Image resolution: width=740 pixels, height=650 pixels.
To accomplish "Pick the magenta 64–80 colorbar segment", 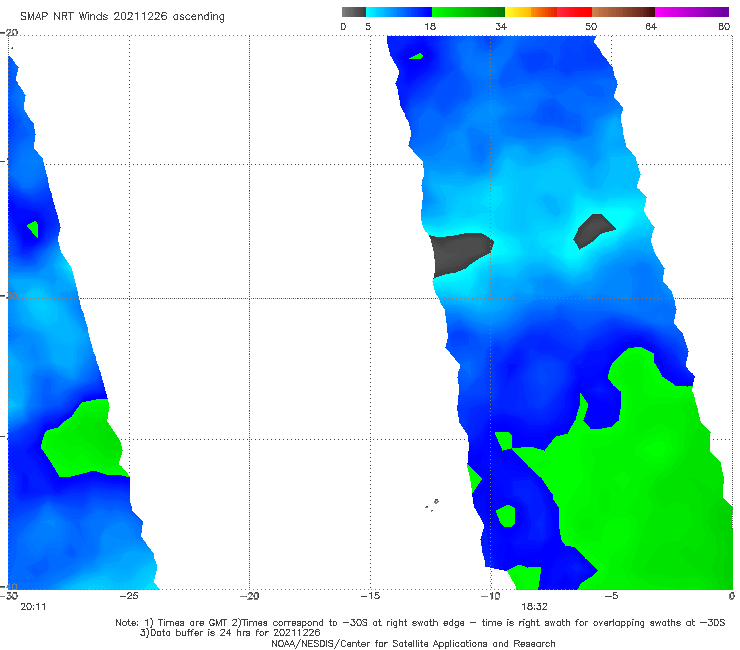I will (x=692, y=12).
